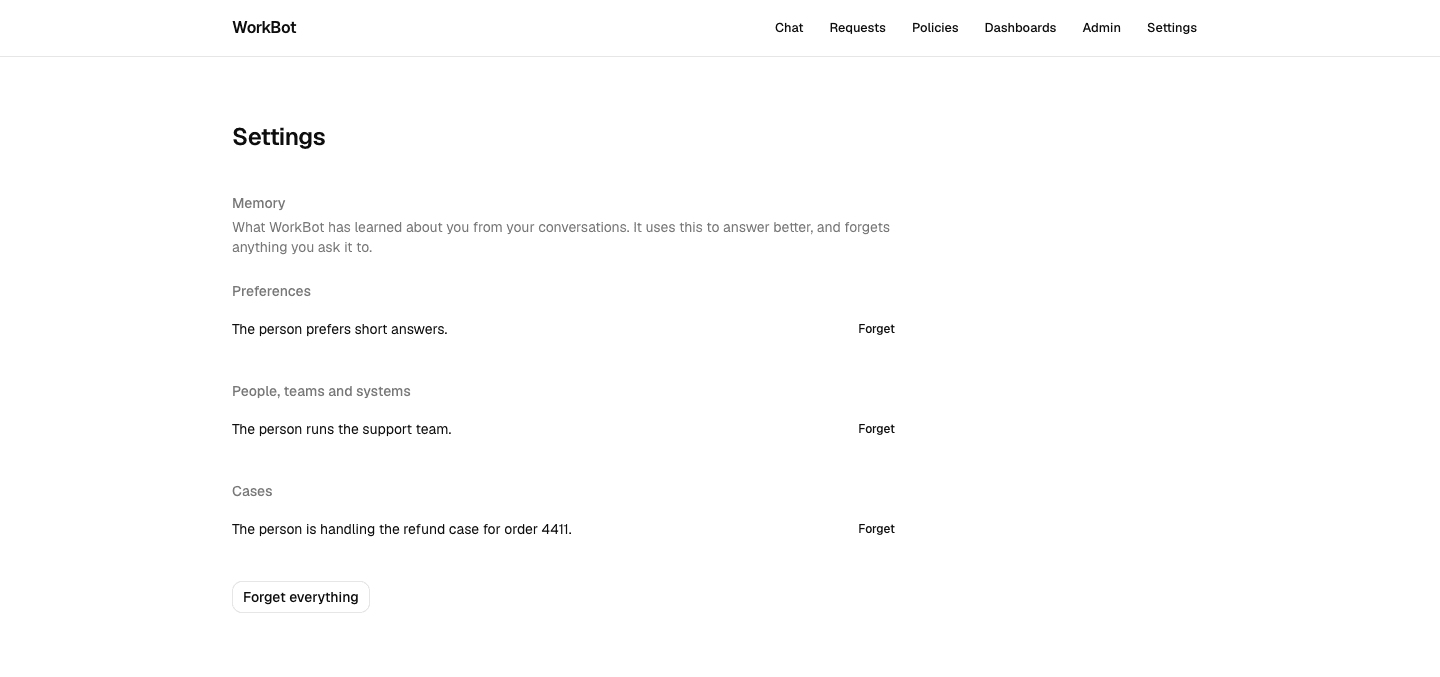Click the Memory section label

259,203
